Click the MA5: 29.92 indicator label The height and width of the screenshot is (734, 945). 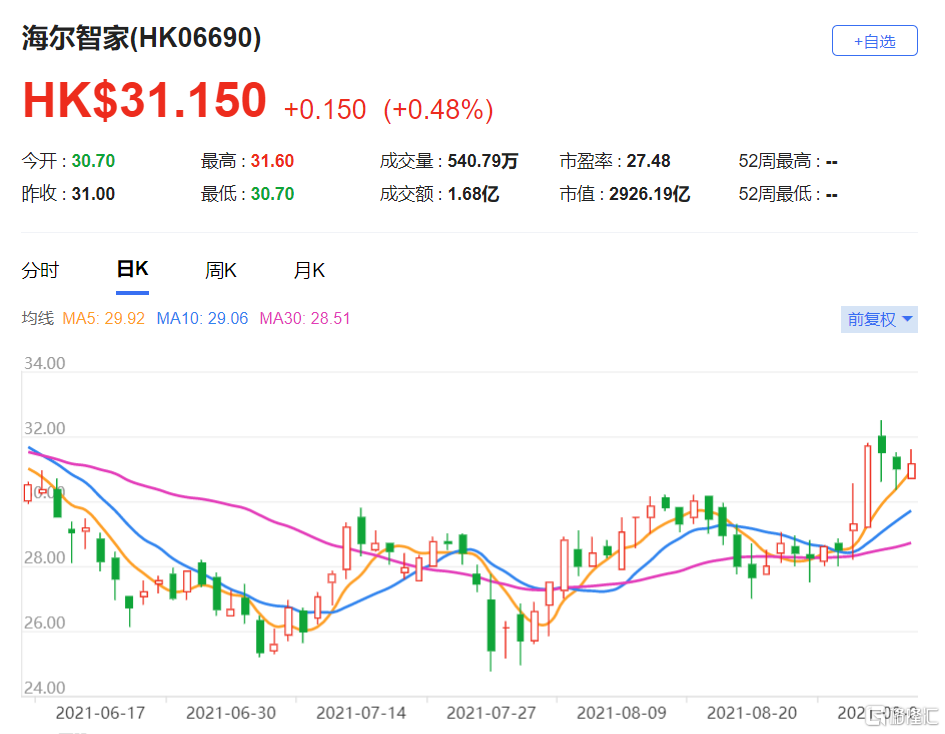[104, 318]
